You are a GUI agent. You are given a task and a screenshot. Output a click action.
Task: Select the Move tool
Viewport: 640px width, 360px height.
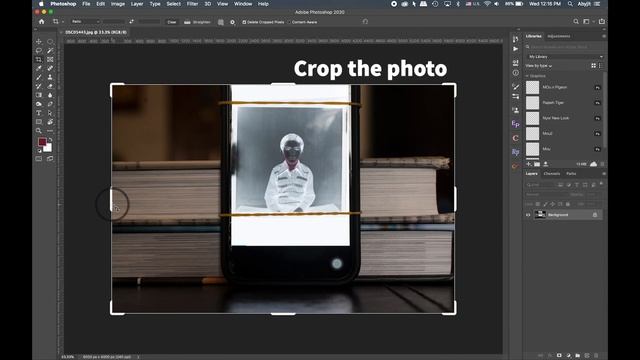[39, 42]
